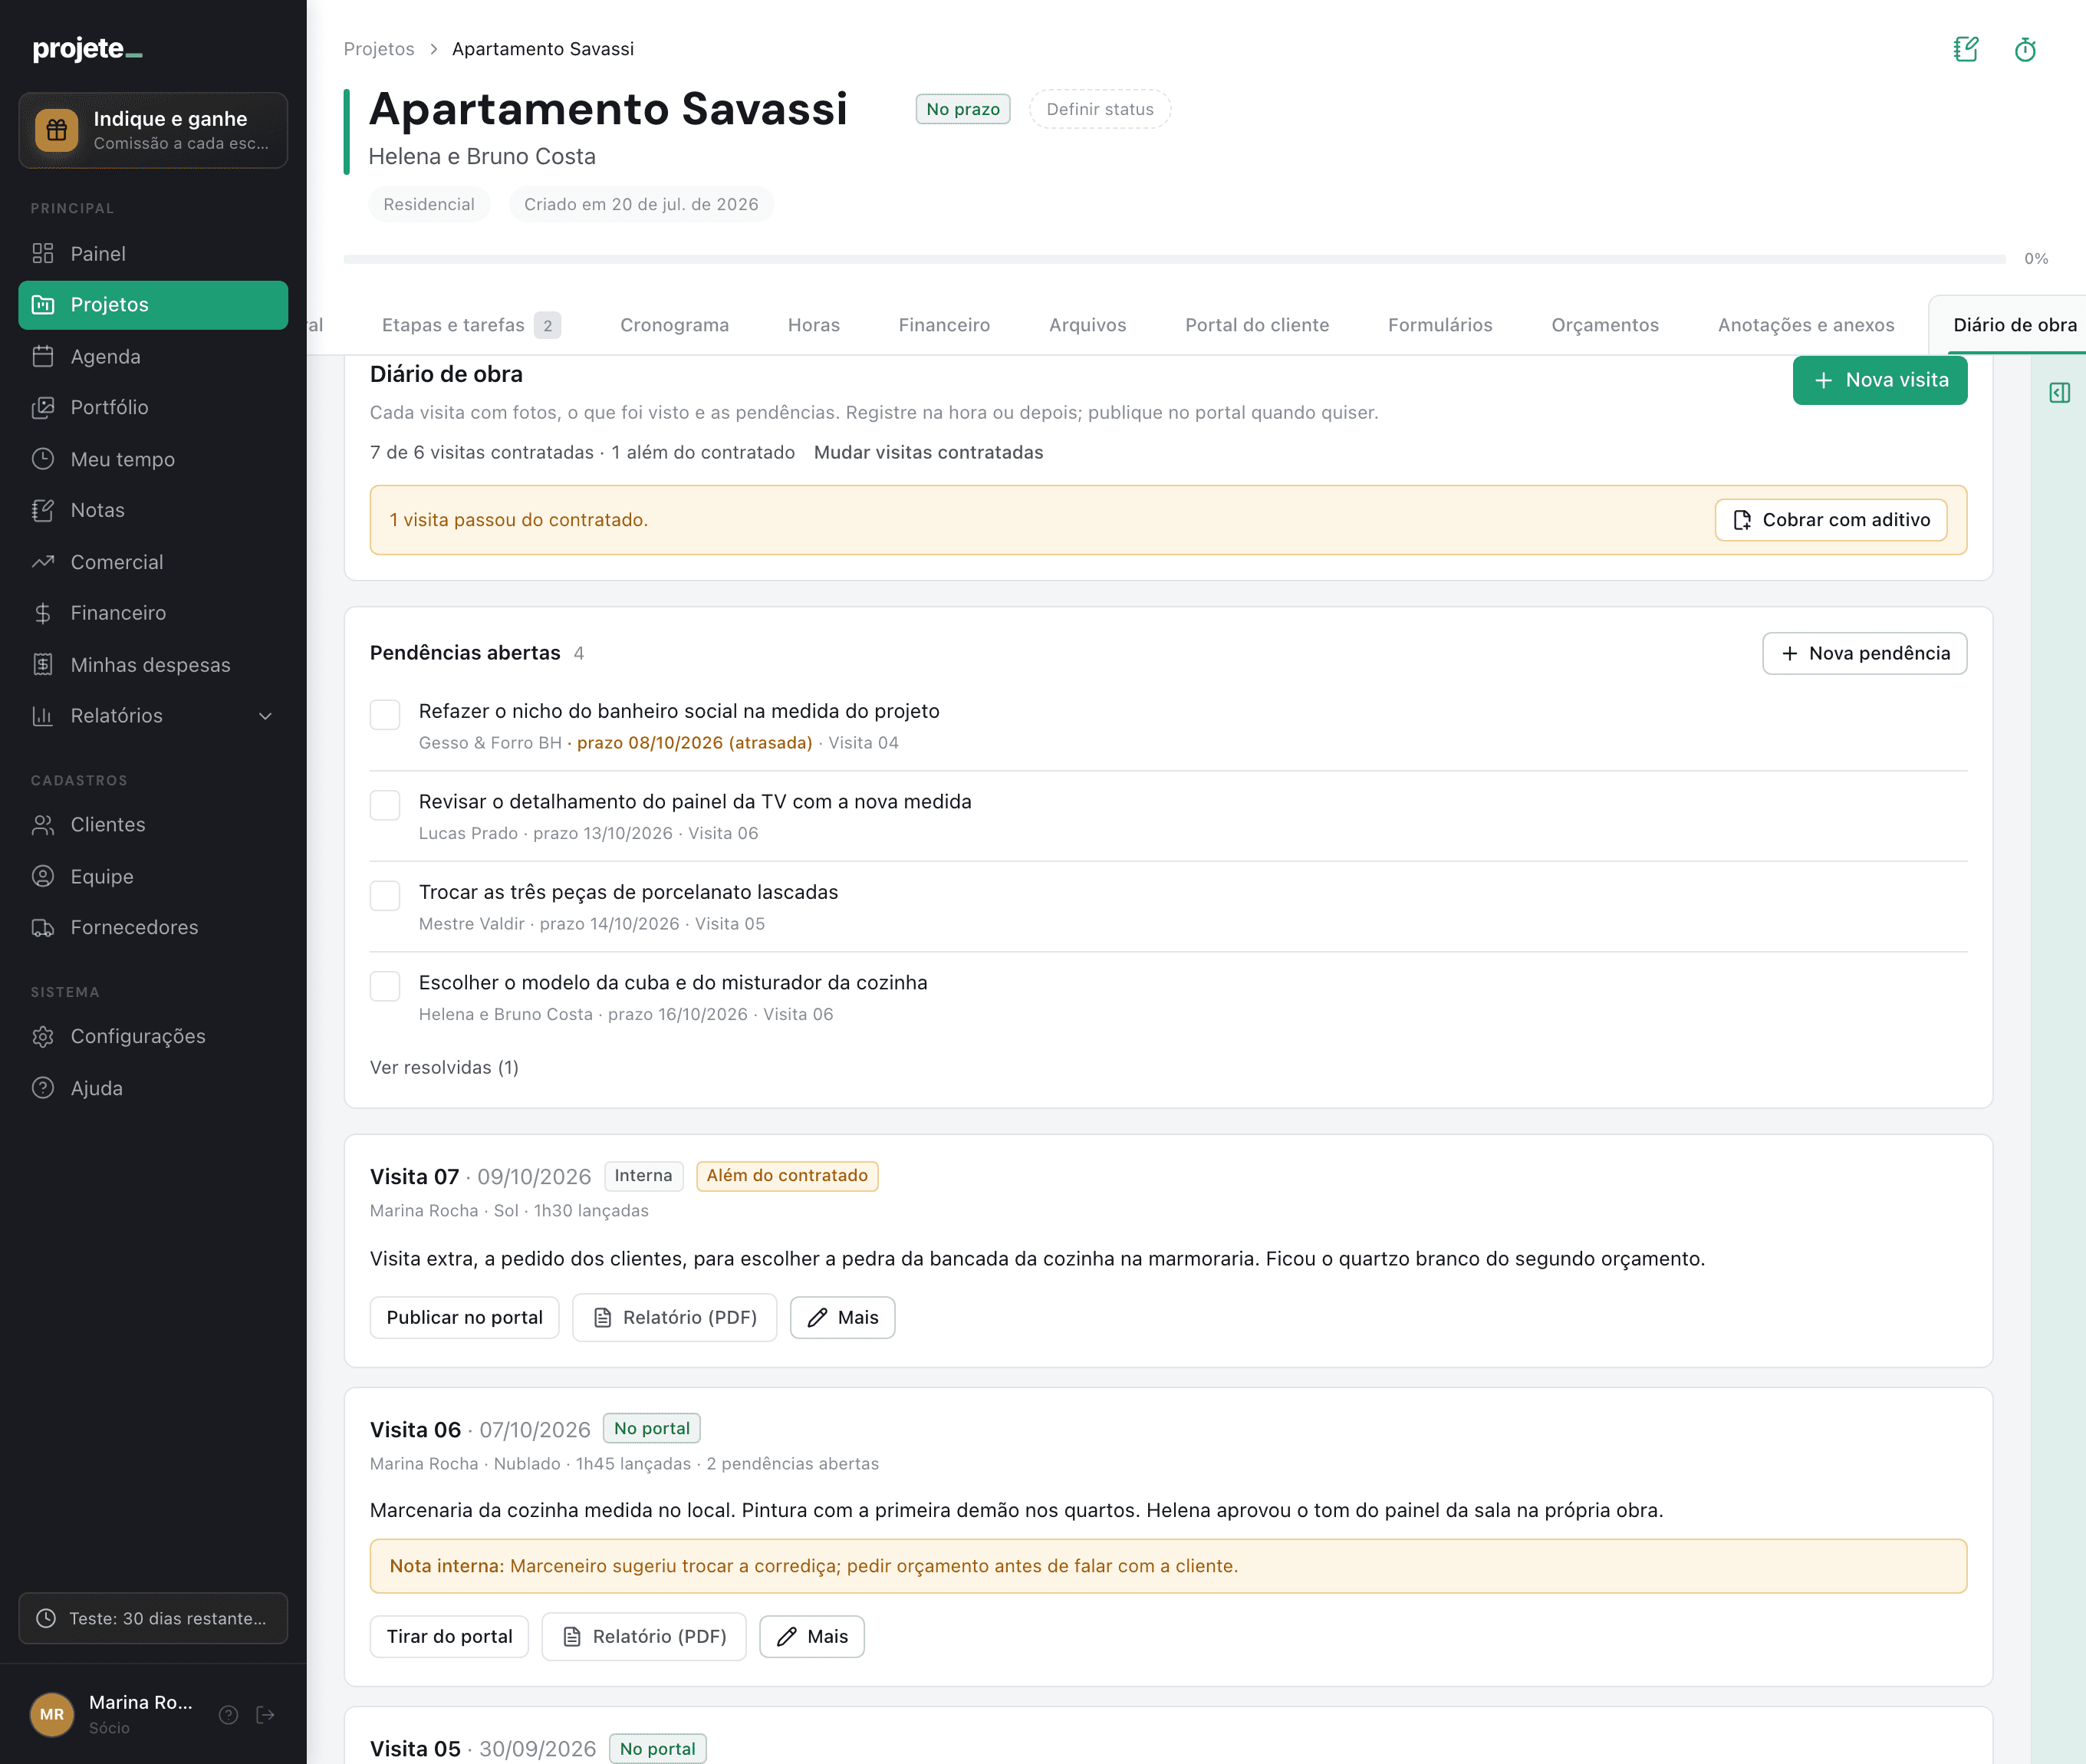The image size is (2086, 1764).
Task: Click Publicar no portal for Visita 07
Action: point(464,1317)
